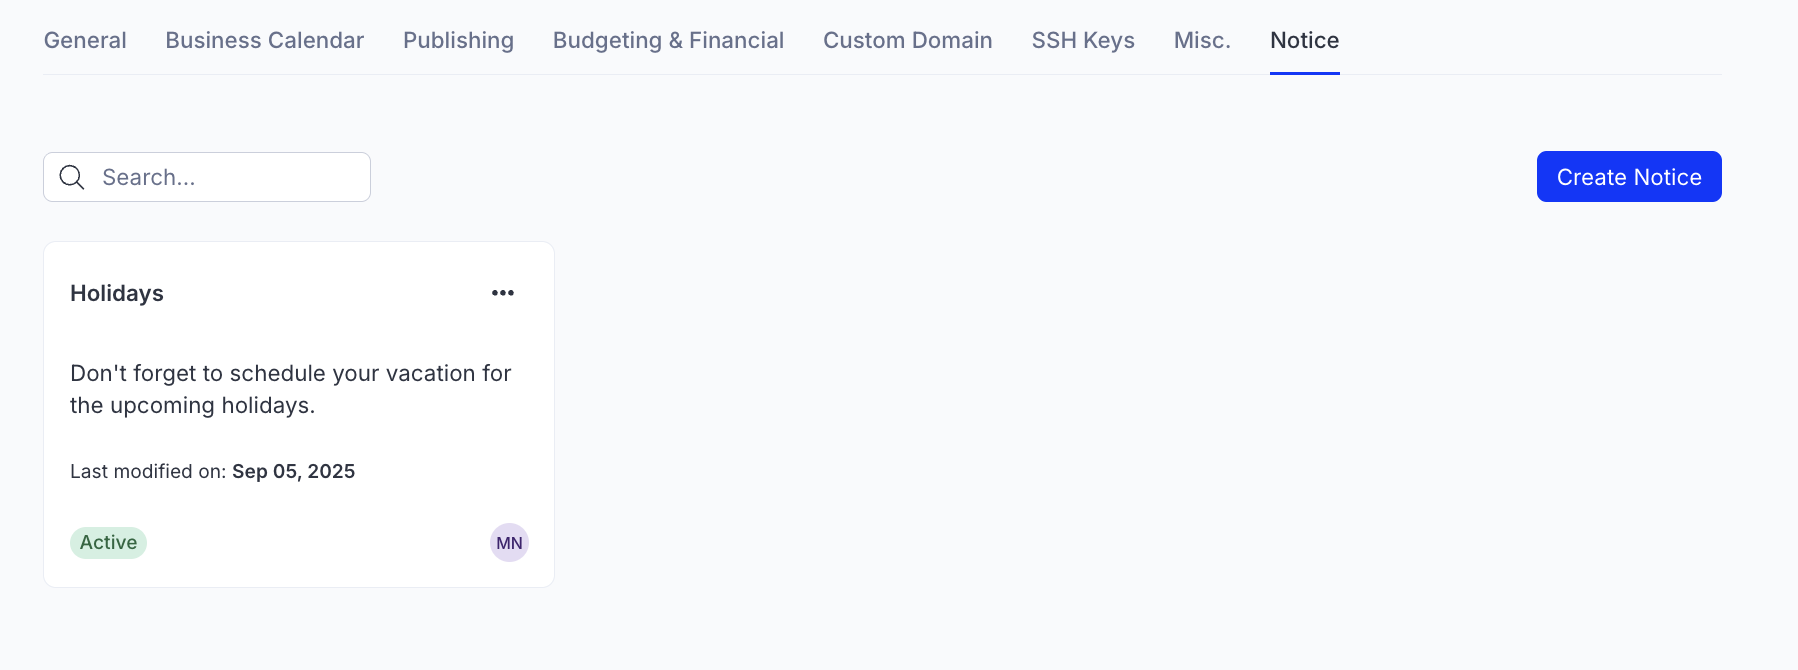The image size is (1798, 670).
Task: Open the search magnifier icon
Action: point(70,177)
